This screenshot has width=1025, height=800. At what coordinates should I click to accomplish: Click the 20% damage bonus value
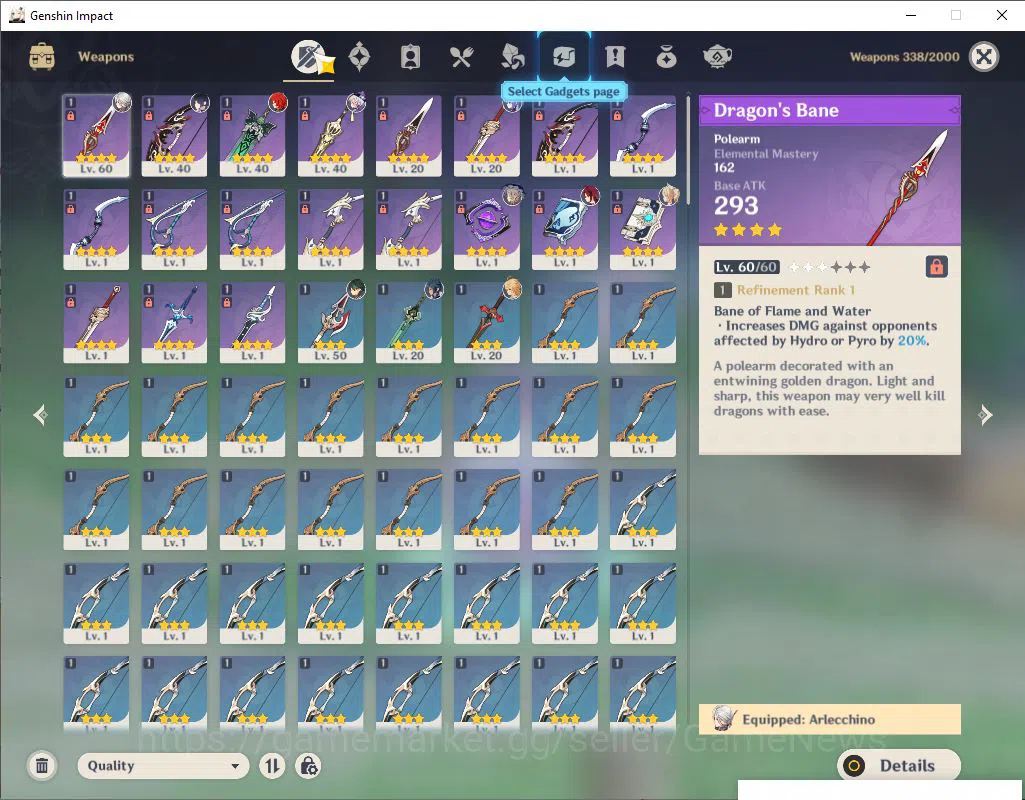click(911, 341)
